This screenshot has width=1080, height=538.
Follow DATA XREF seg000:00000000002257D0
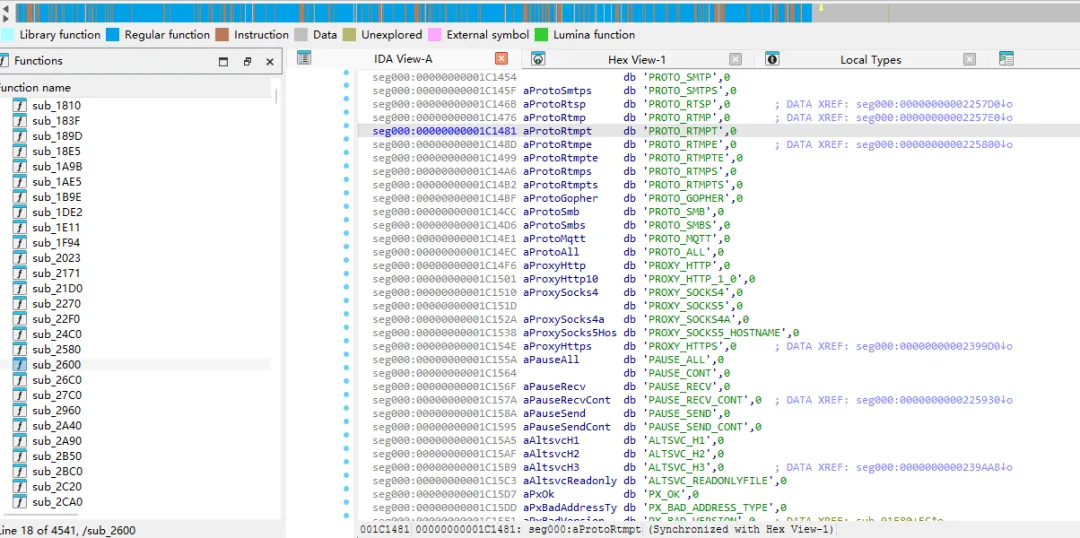pyautogui.click(x=935, y=104)
